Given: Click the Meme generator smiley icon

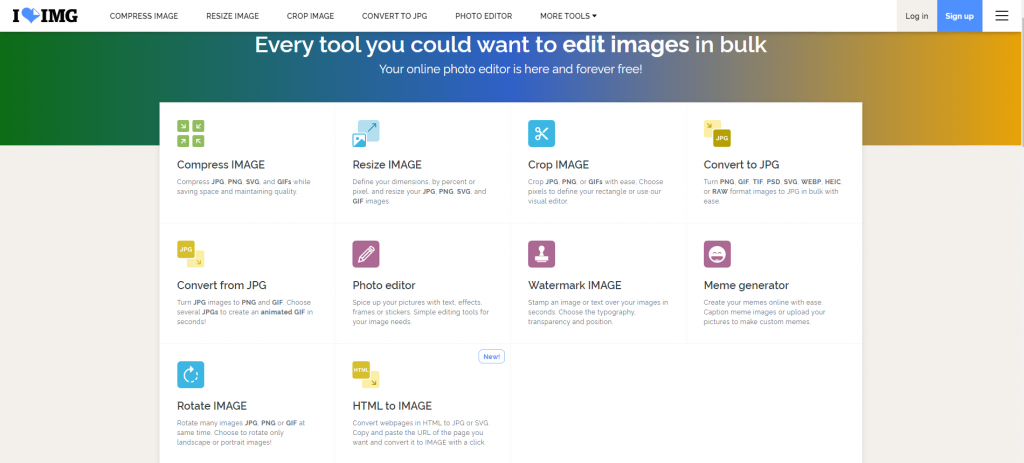Looking at the screenshot, I should point(717,254).
